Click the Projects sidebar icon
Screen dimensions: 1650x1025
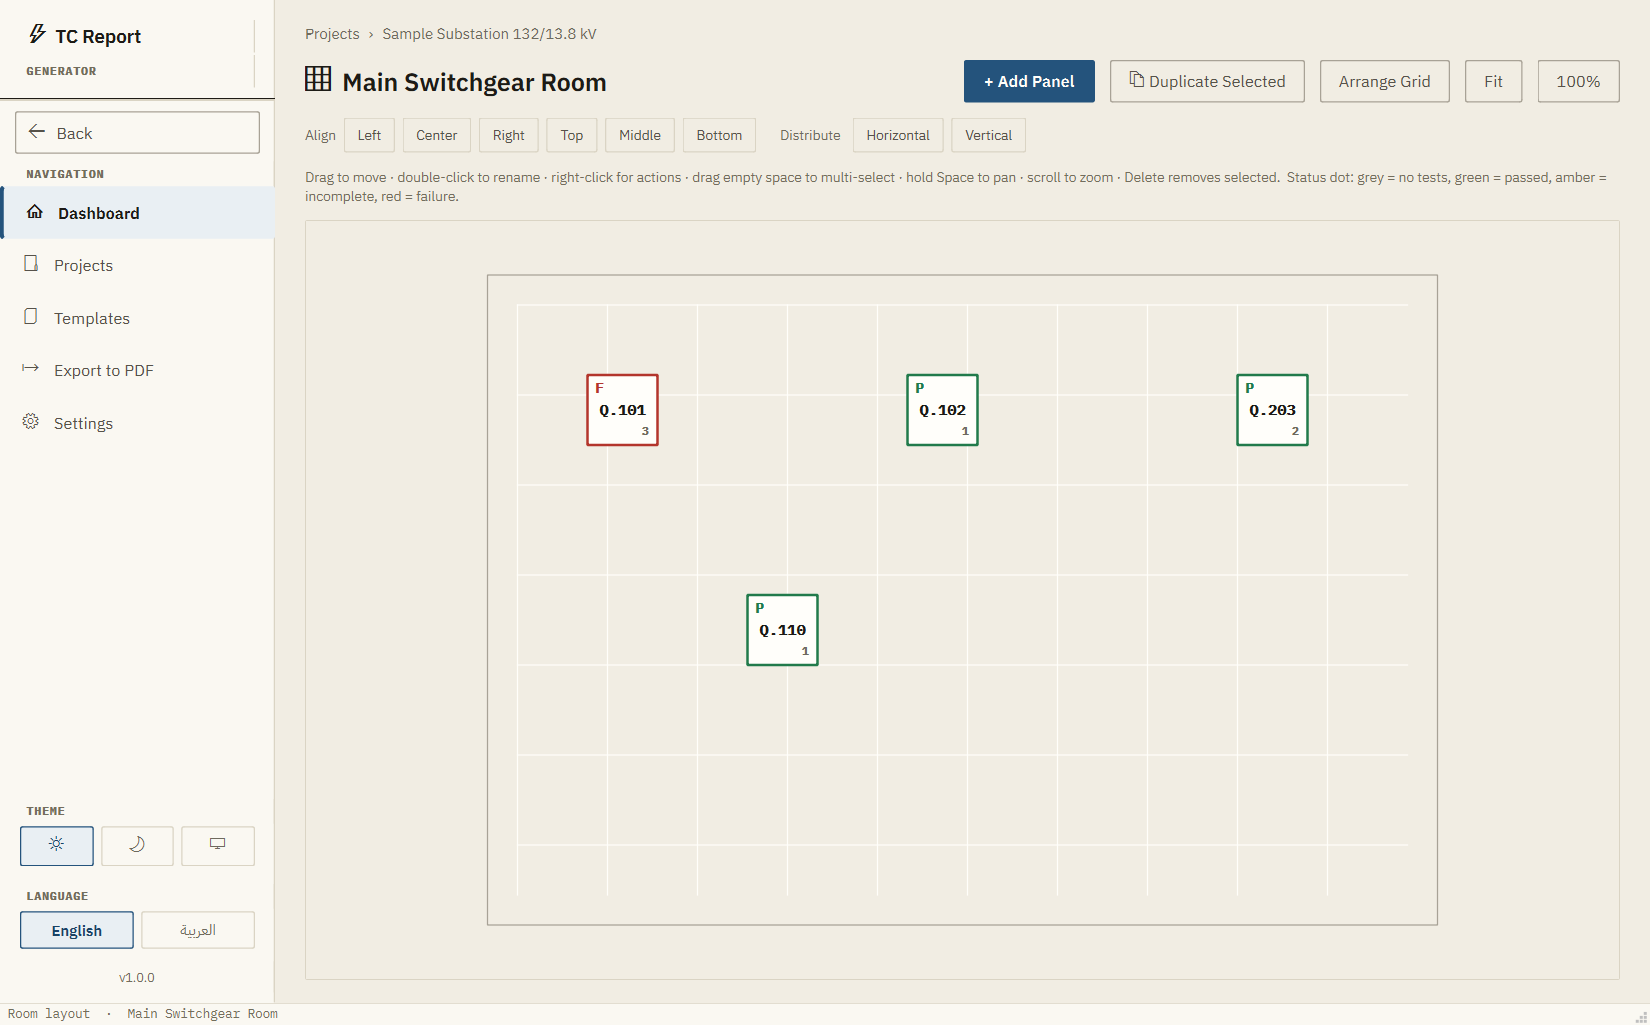point(31,264)
